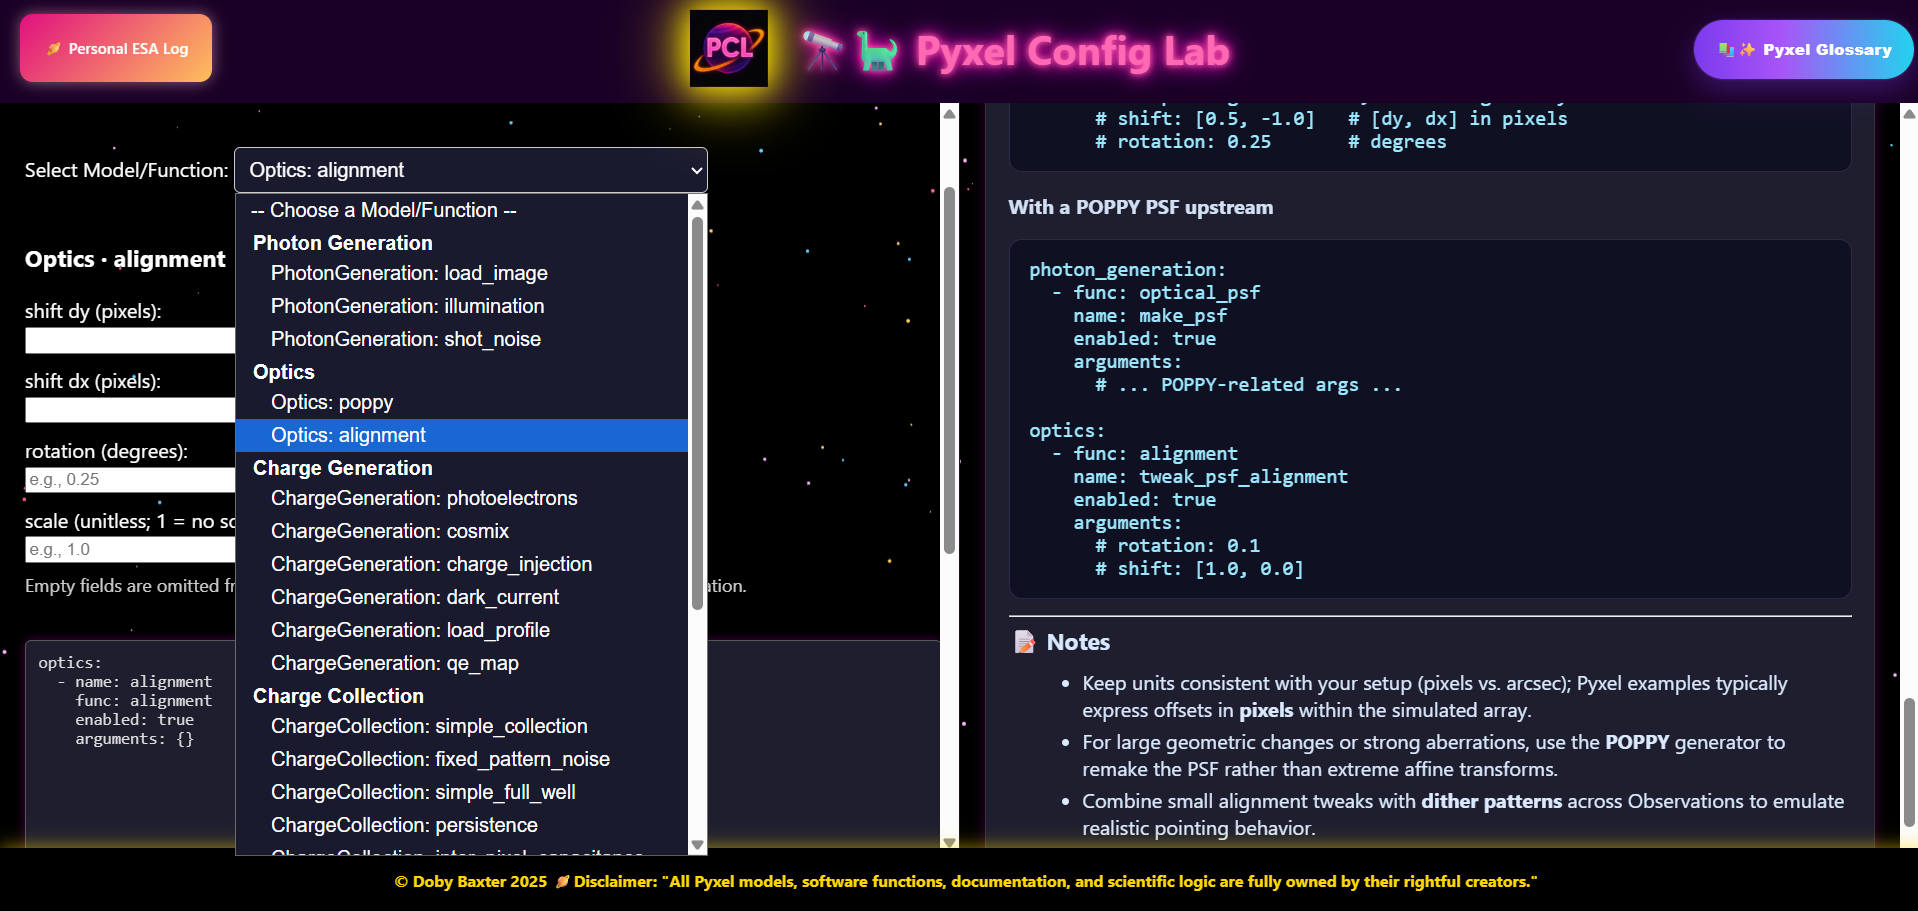Select Optics: poppy option
This screenshot has width=1918, height=911.
pyautogui.click(x=332, y=402)
